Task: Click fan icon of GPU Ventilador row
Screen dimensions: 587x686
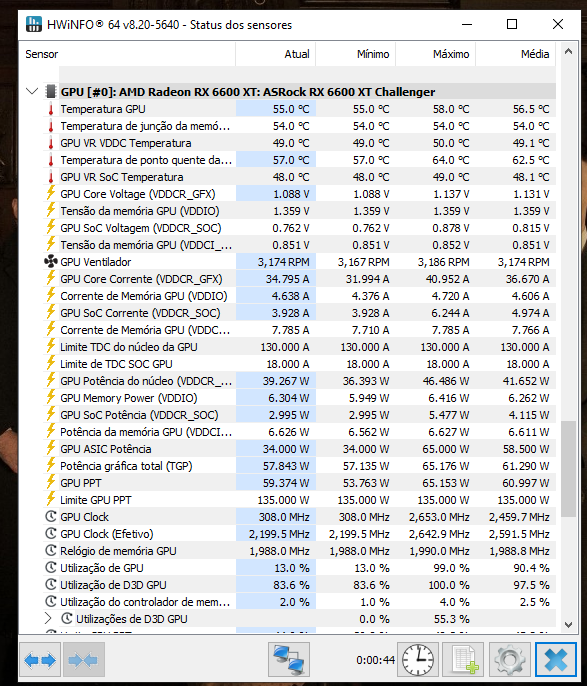Action: (51, 262)
